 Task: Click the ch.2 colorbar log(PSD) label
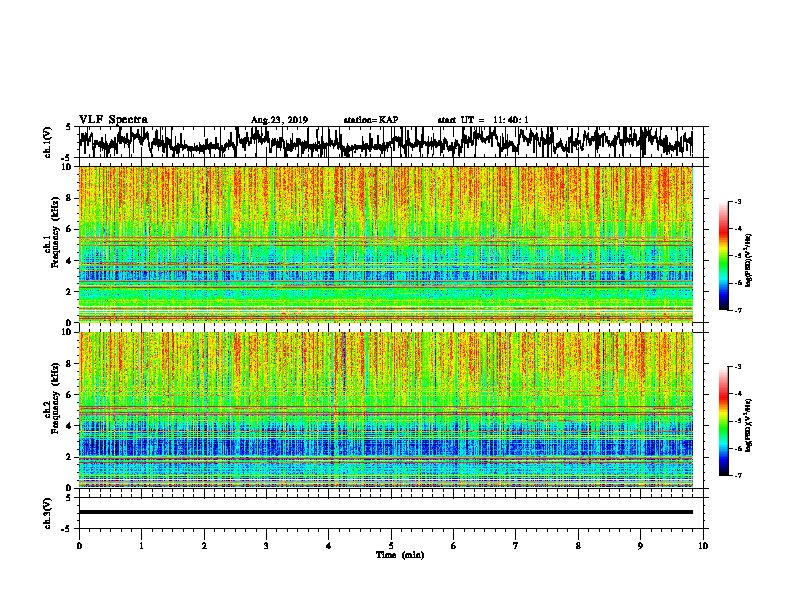(x=748, y=425)
